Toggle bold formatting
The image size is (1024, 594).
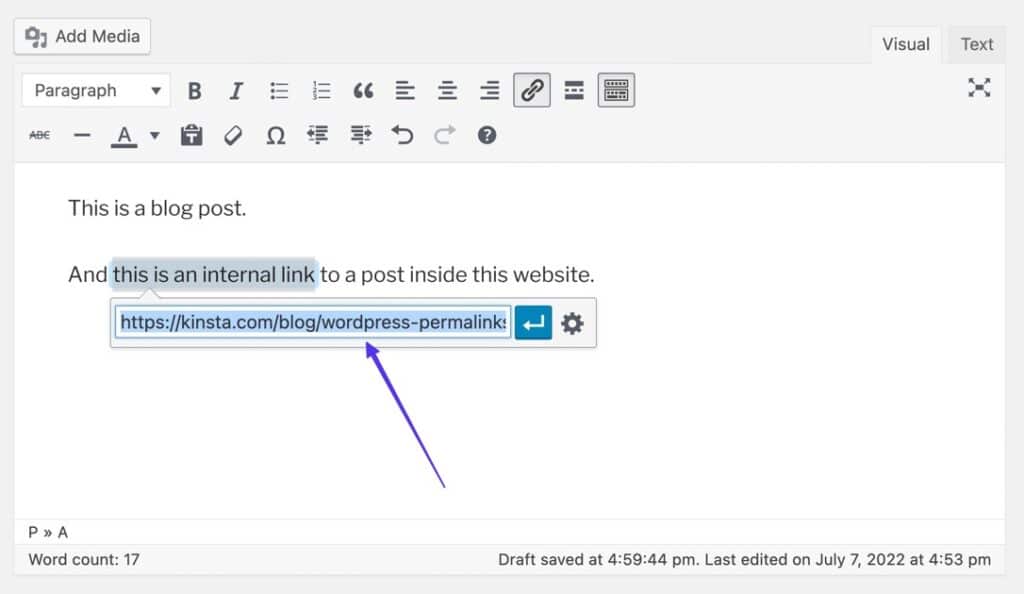194,90
